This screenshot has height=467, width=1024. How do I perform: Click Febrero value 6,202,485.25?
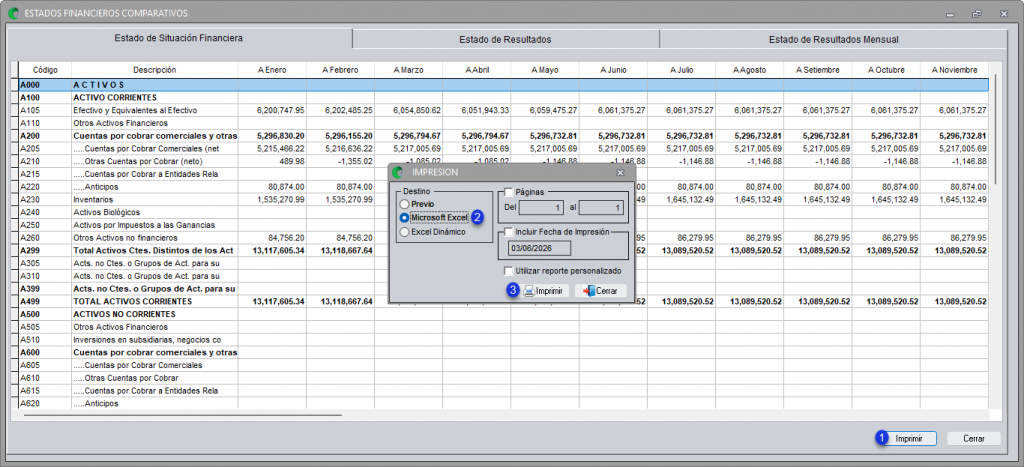point(349,110)
